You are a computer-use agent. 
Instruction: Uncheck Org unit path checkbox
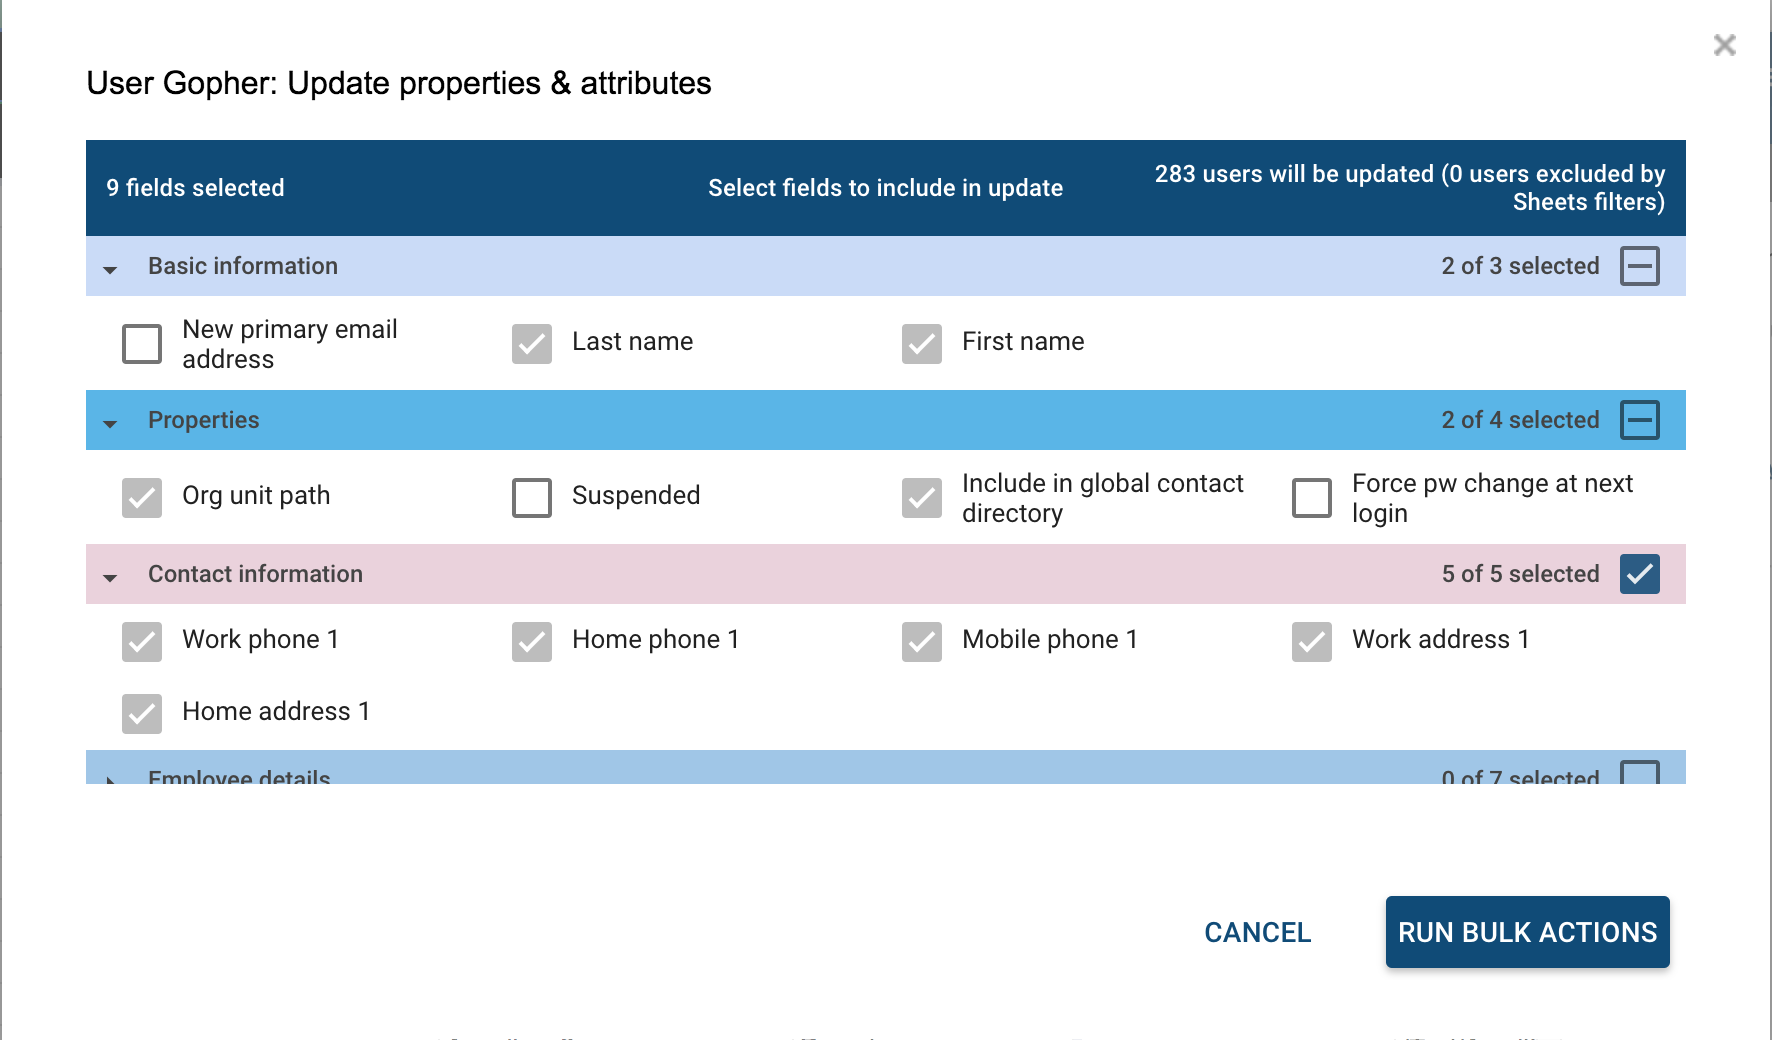point(142,498)
